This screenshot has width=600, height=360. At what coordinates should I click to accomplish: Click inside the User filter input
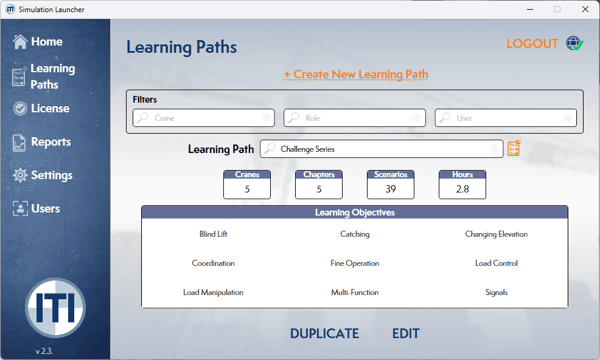coord(505,118)
